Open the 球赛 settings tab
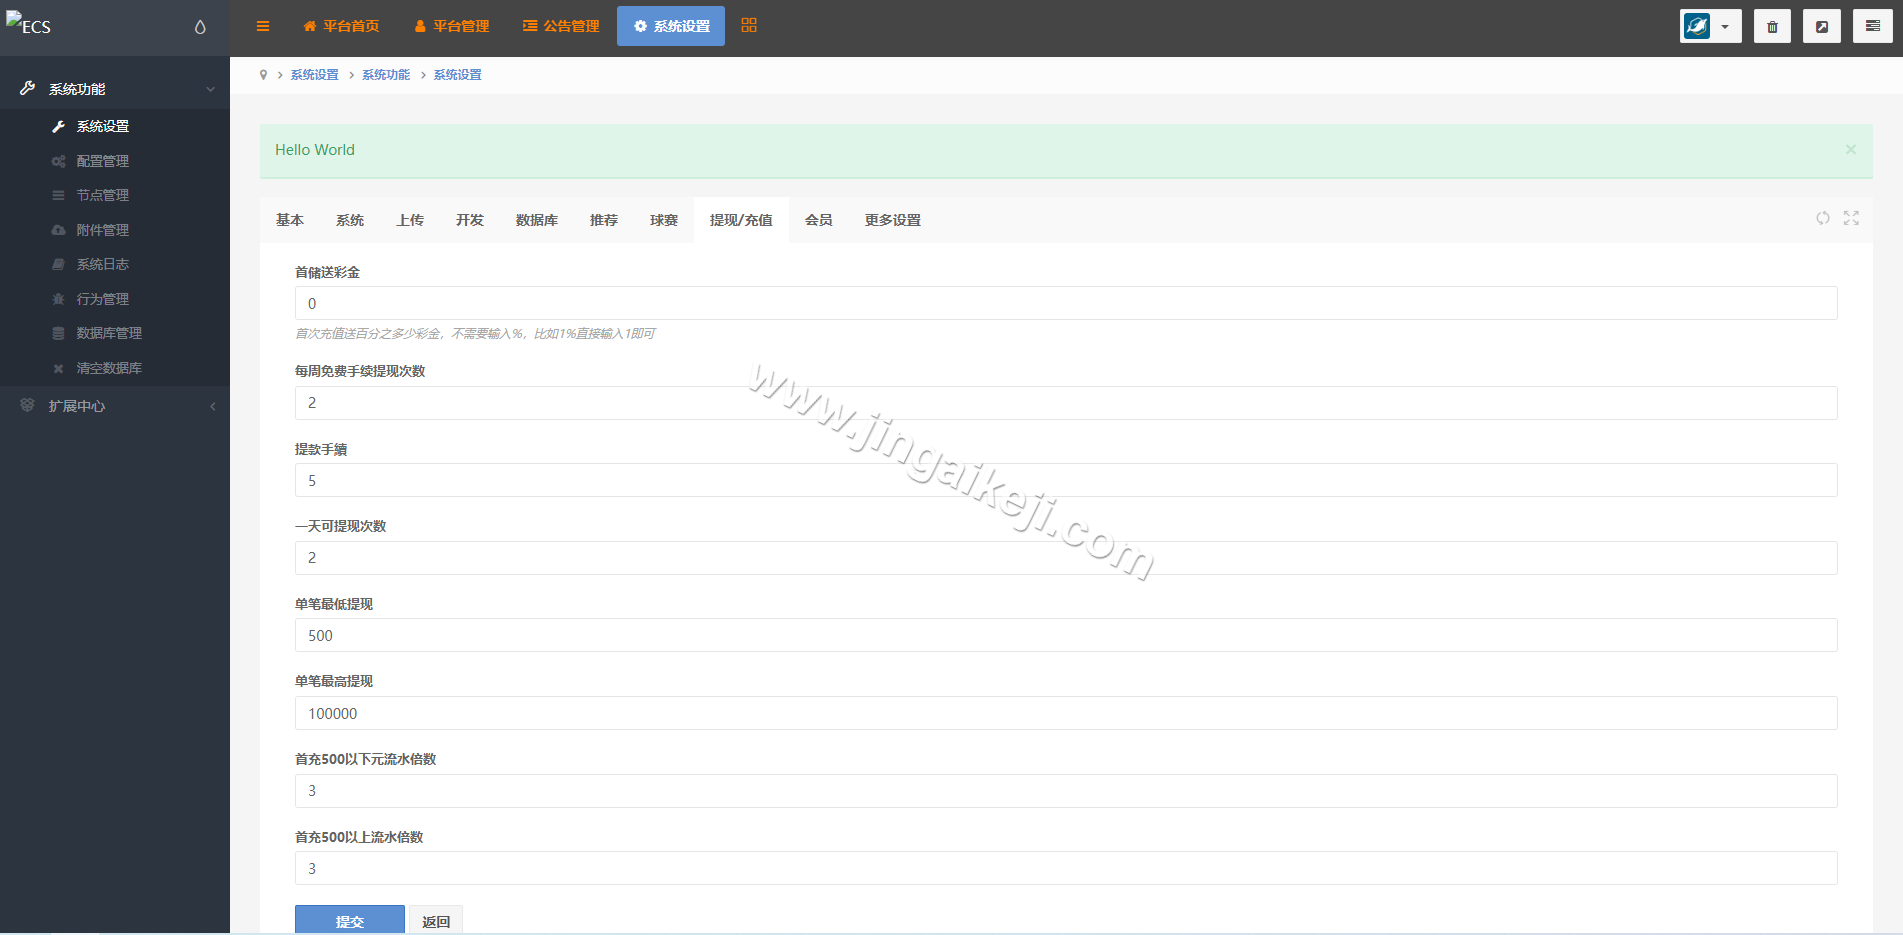This screenshot has width=1903, height=935. click(x=663, y=220)
